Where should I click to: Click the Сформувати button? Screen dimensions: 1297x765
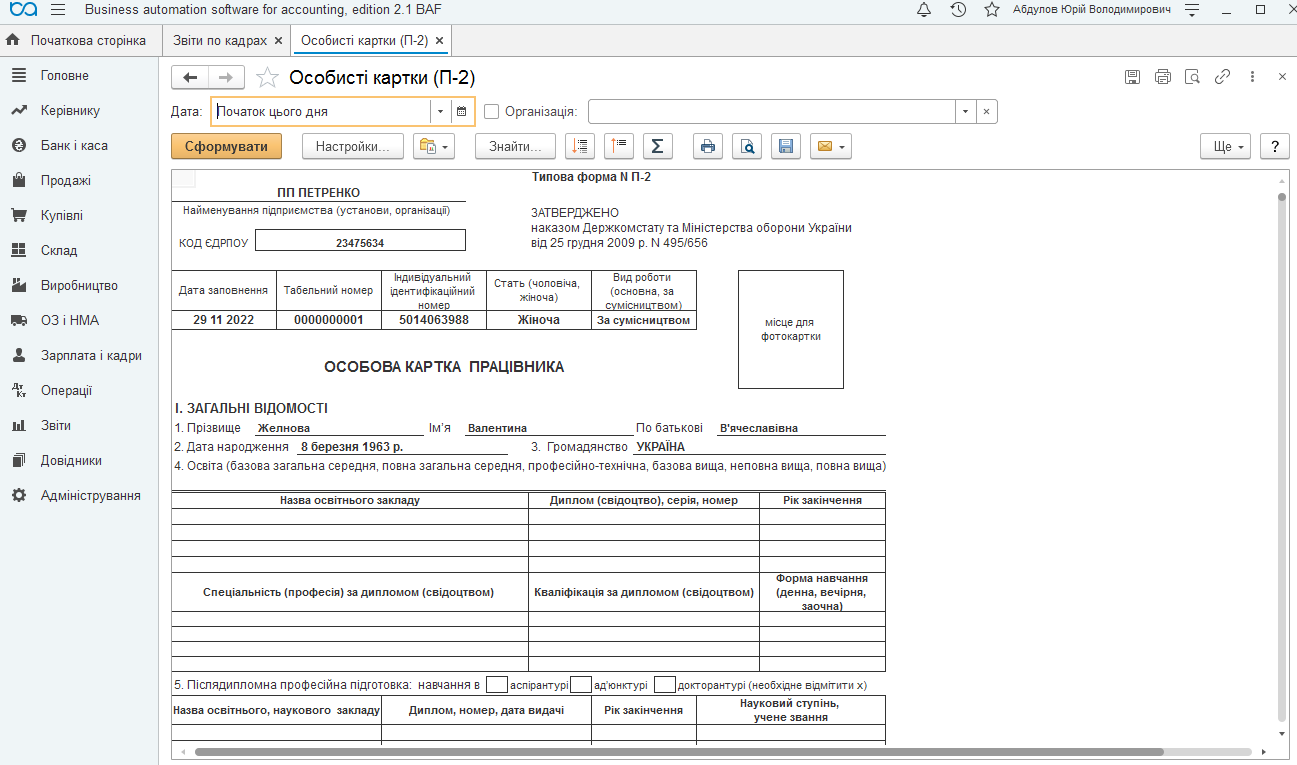227,146
